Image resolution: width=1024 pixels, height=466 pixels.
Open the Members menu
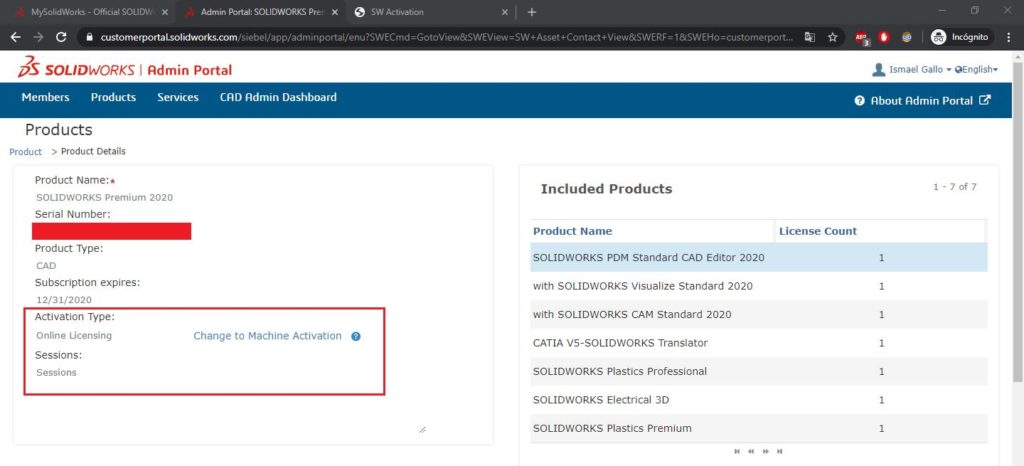point(45,97)
